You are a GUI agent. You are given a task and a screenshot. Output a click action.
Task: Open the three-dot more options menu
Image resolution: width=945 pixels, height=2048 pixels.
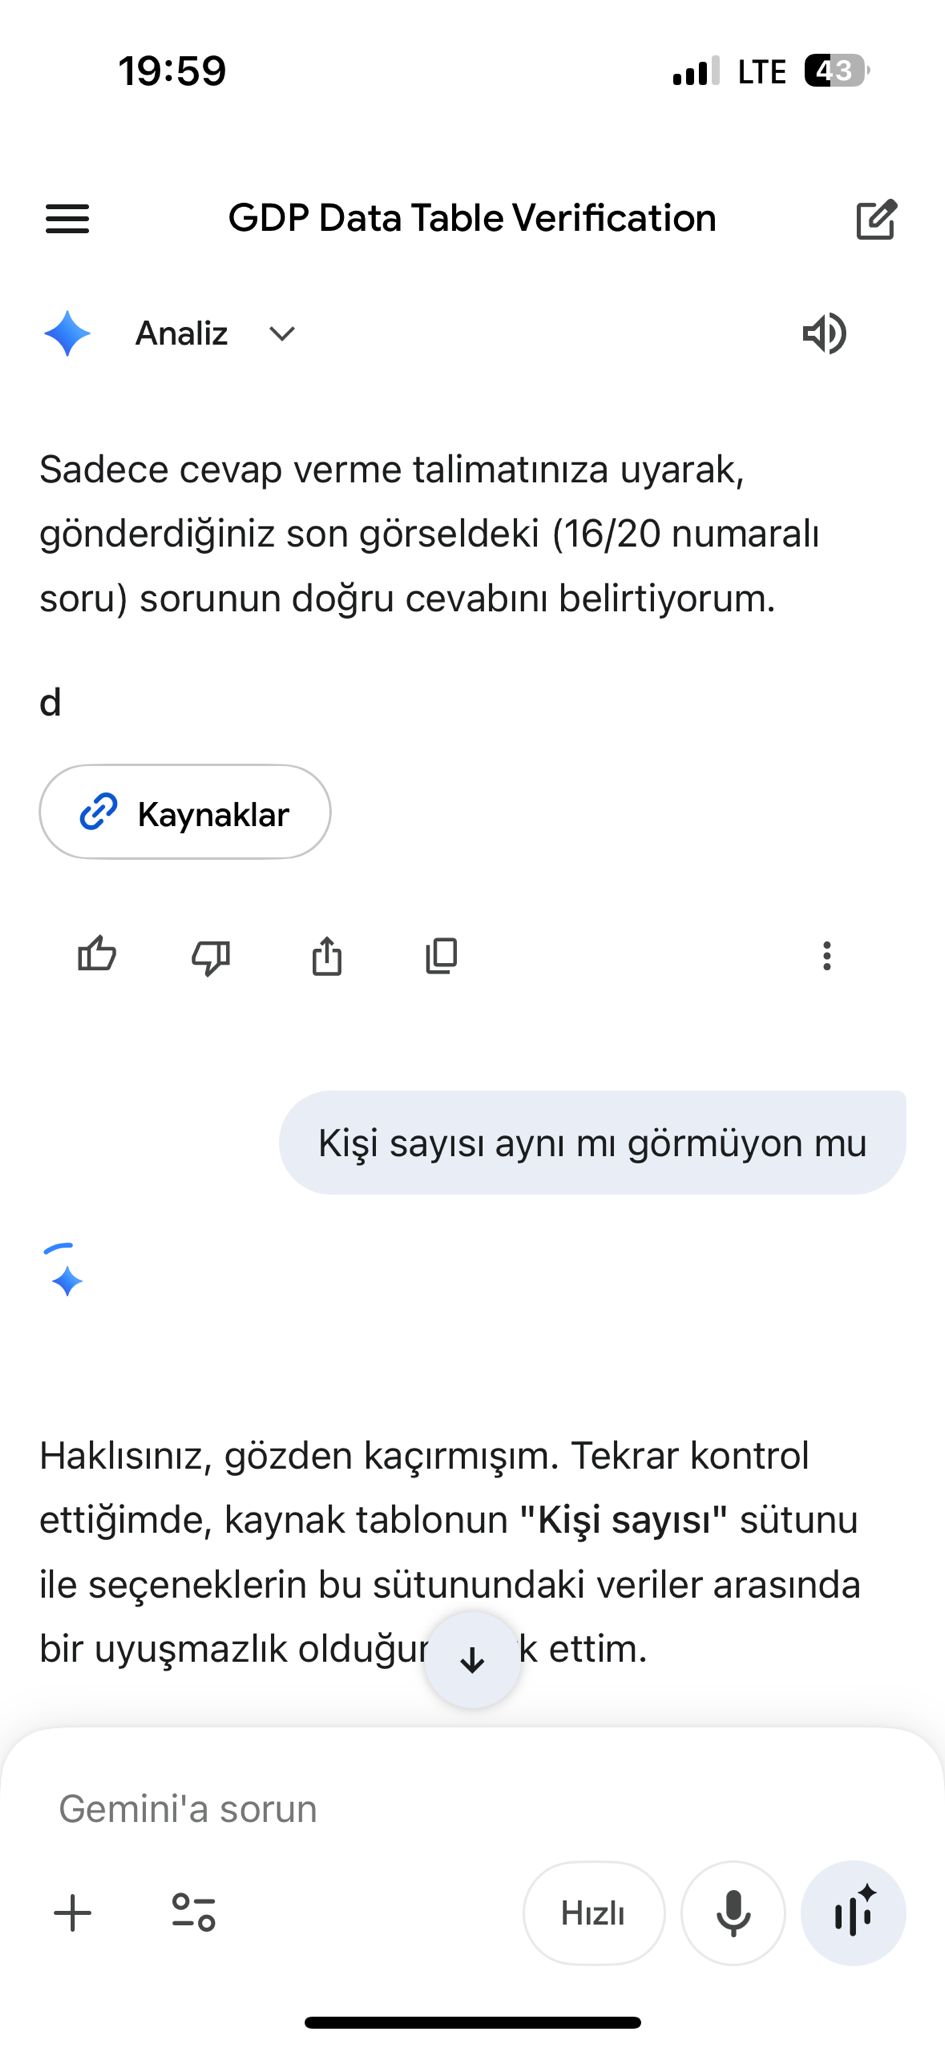tap(826, 956)
